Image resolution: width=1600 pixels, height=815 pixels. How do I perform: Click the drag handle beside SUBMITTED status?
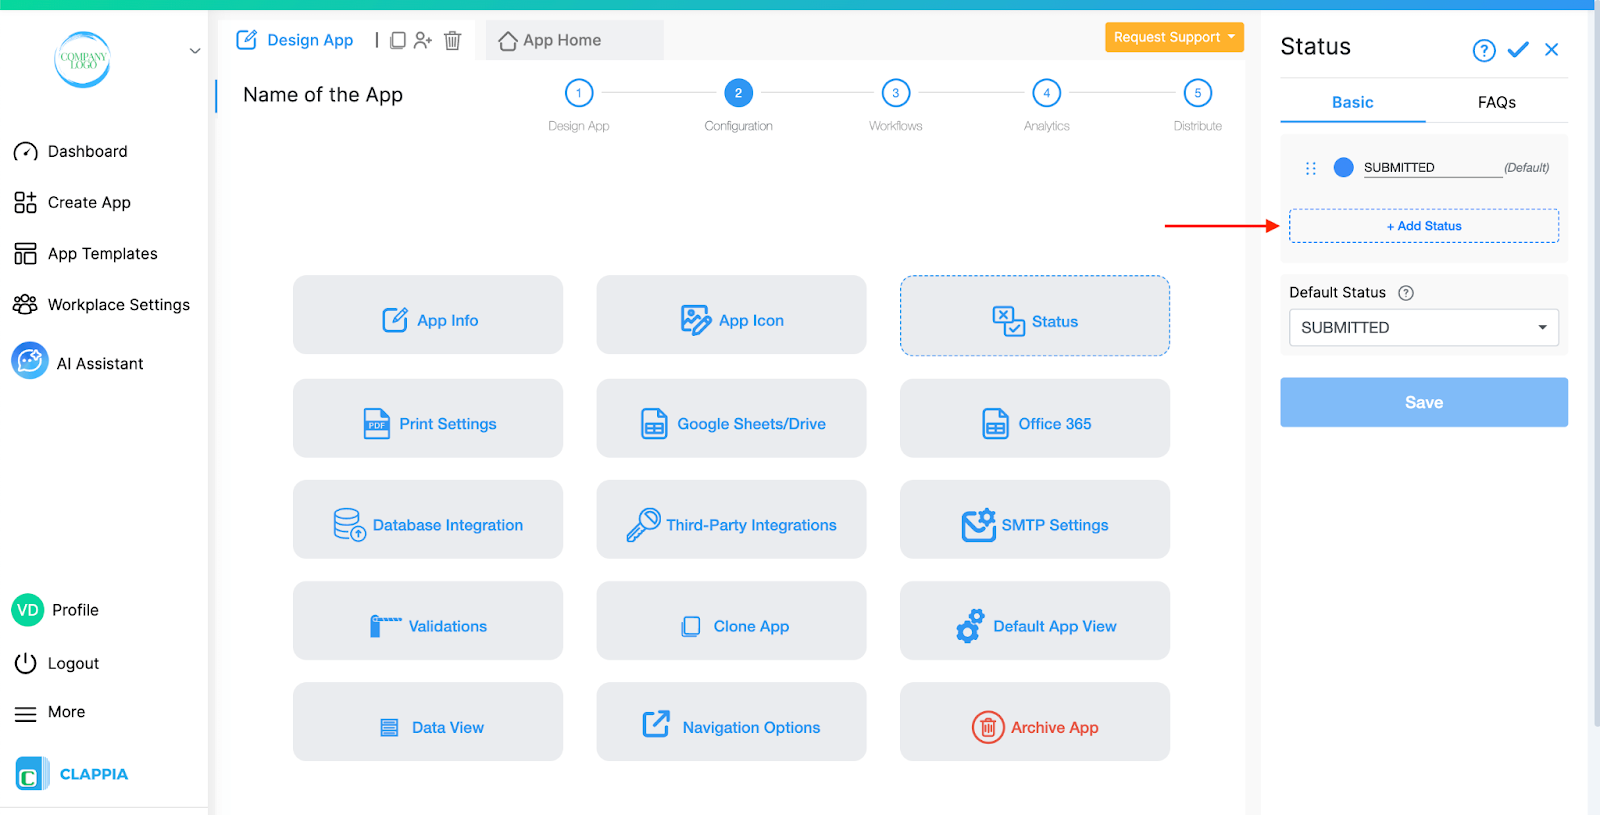[1311, 168]
